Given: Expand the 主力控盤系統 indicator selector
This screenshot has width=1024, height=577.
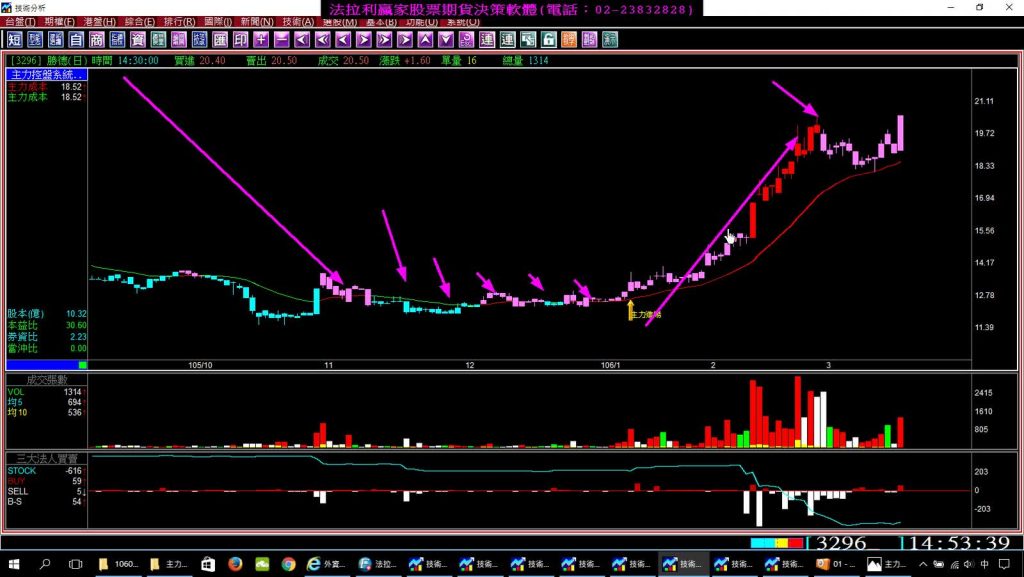Looking at the screenshot, I should (47, 75).
